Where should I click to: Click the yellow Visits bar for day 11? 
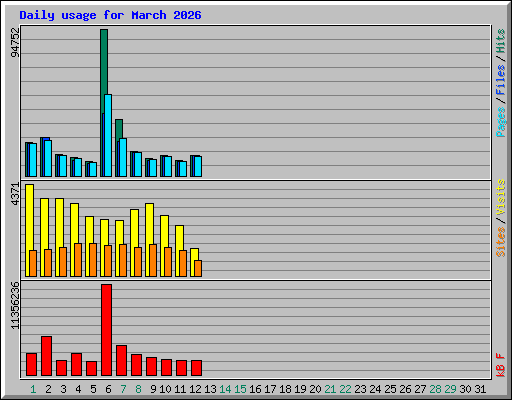tap(179, 238)
